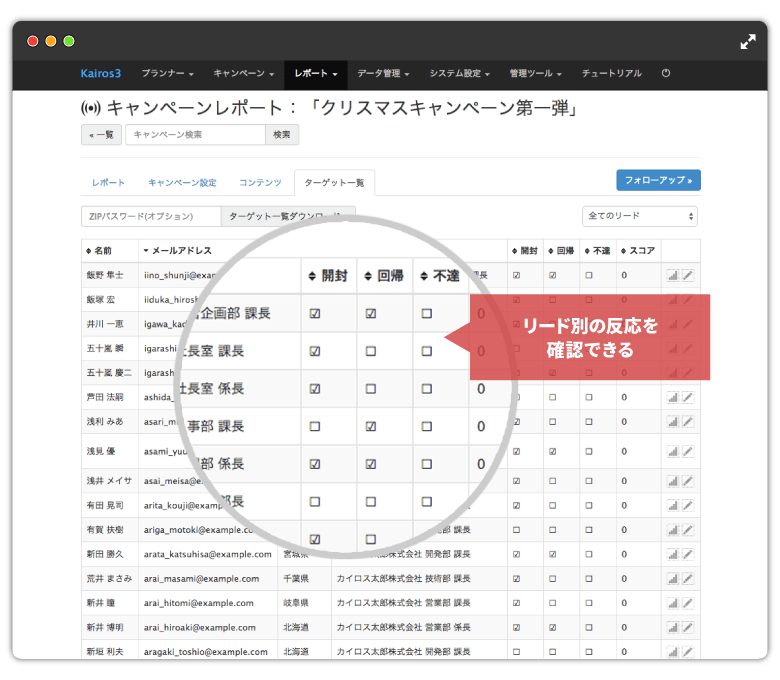Screen dimensions: 780x680
Task: Sort table by スコア column header
Action: 637,250
